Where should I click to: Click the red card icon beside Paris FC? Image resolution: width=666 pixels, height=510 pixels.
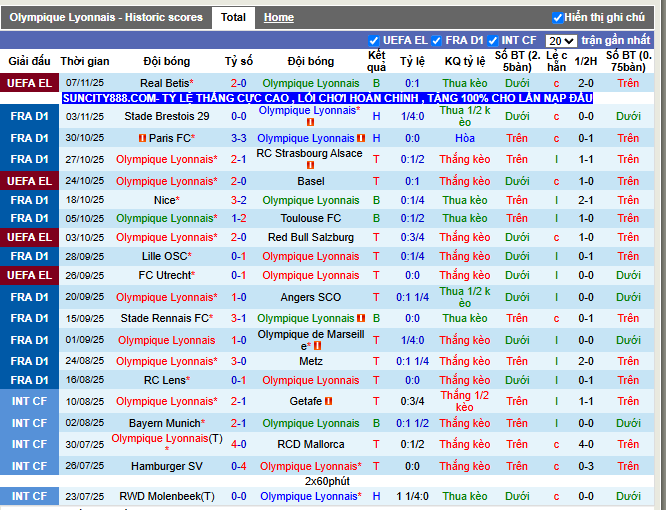(x=142, y=138)
